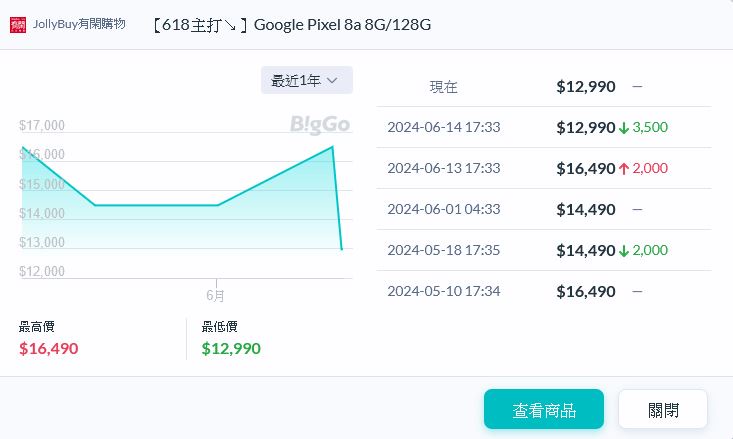The image size is (733, 439).
Task: Click the red up arrow for 2,000 increase
Action: pyautogui.click(x=624, y=169)
